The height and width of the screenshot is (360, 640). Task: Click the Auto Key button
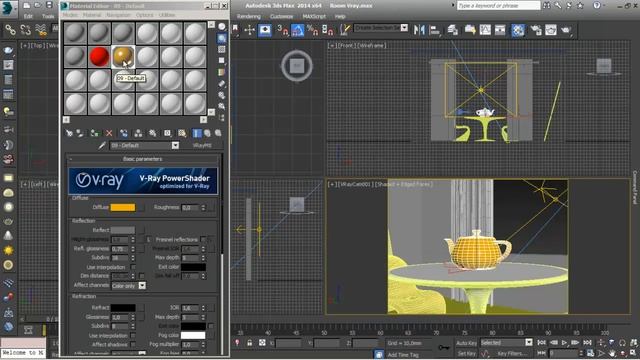(x=466, y=343)
